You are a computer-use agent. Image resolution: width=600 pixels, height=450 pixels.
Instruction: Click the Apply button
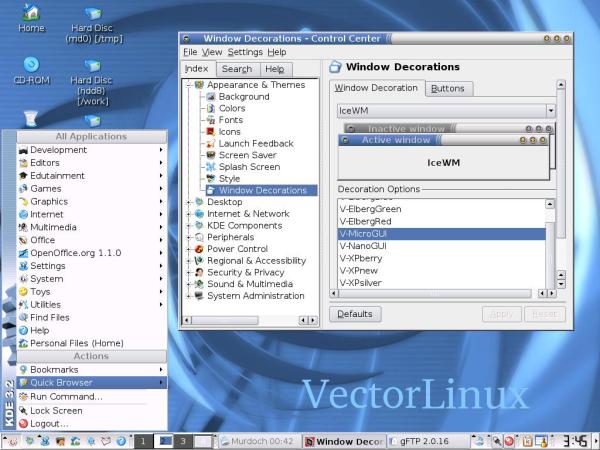pyautogui.click(x=502, y=314)
